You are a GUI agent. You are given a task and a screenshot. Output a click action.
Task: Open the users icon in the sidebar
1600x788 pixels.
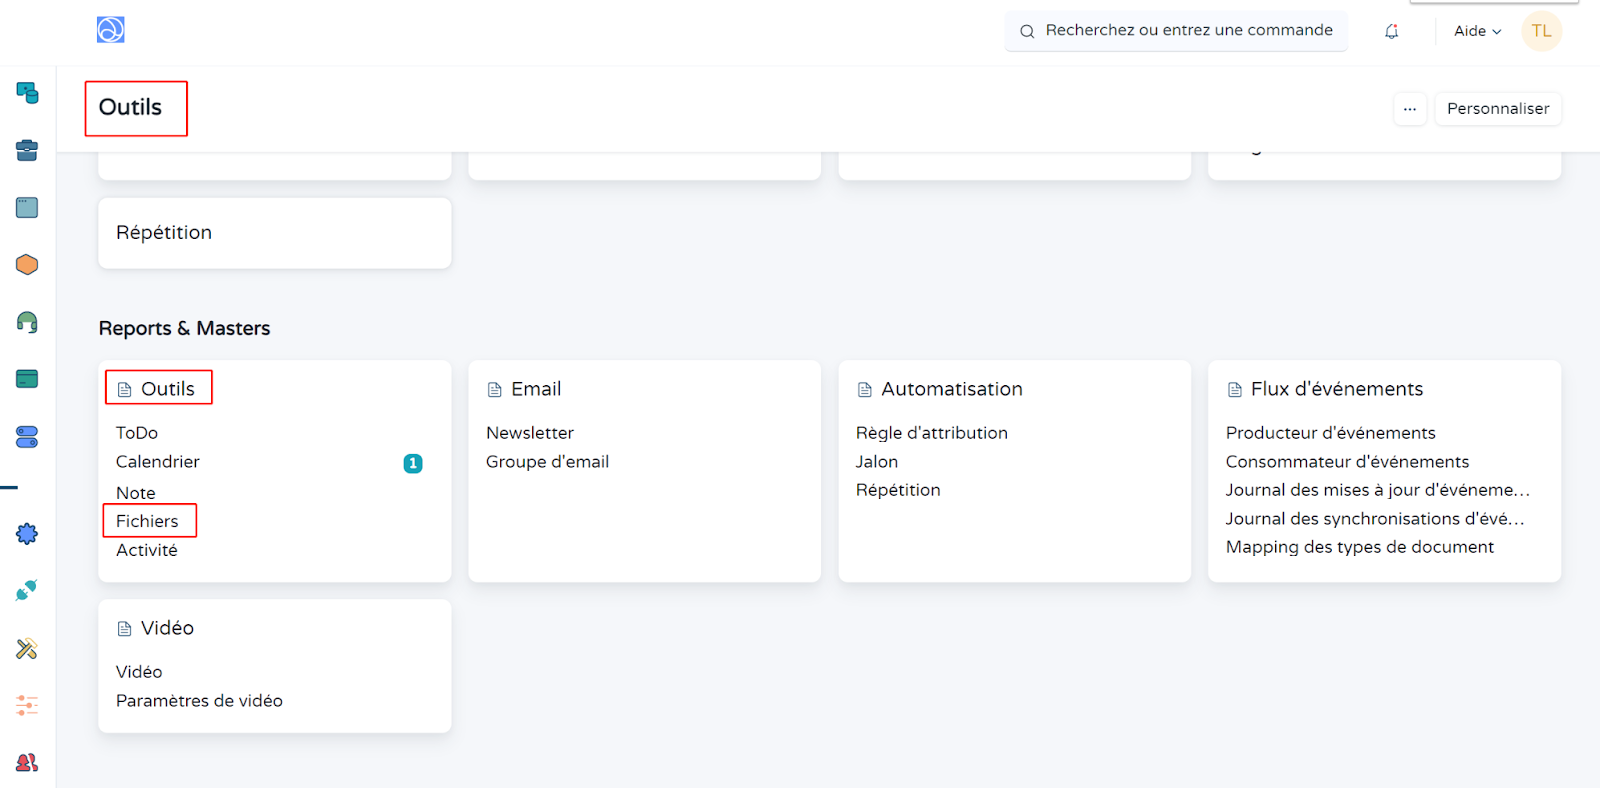[27, 762]
